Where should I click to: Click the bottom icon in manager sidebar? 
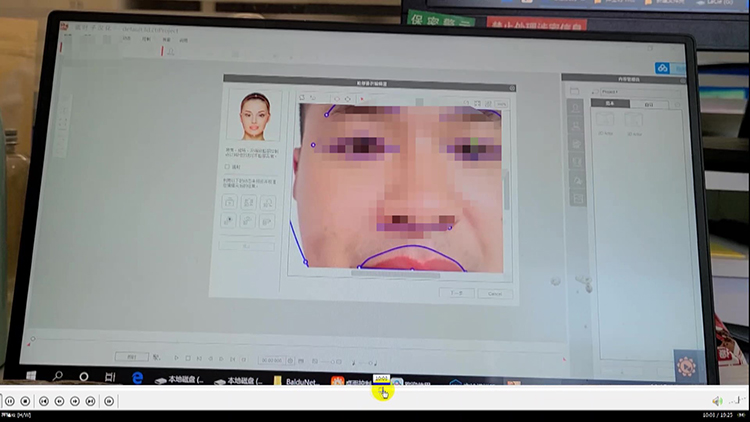577,198
